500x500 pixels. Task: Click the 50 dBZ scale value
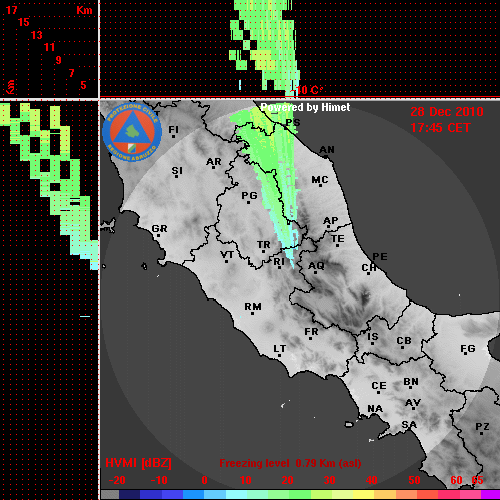pyautogui.click(x=414, y=480)
